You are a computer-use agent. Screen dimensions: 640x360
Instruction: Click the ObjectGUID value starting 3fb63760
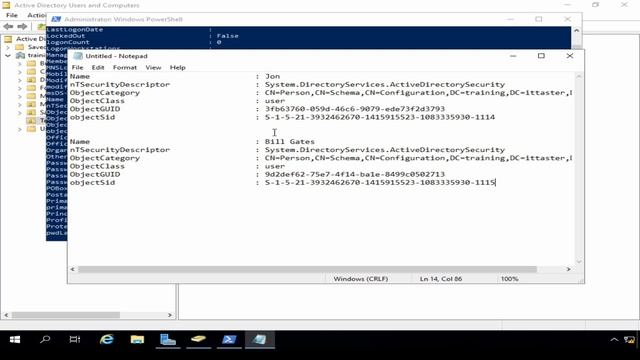[x=355, y=109]
